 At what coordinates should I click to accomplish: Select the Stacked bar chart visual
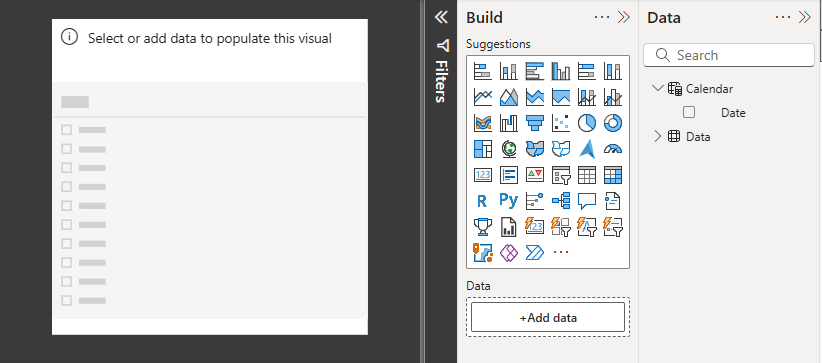[x=482, y=71]
